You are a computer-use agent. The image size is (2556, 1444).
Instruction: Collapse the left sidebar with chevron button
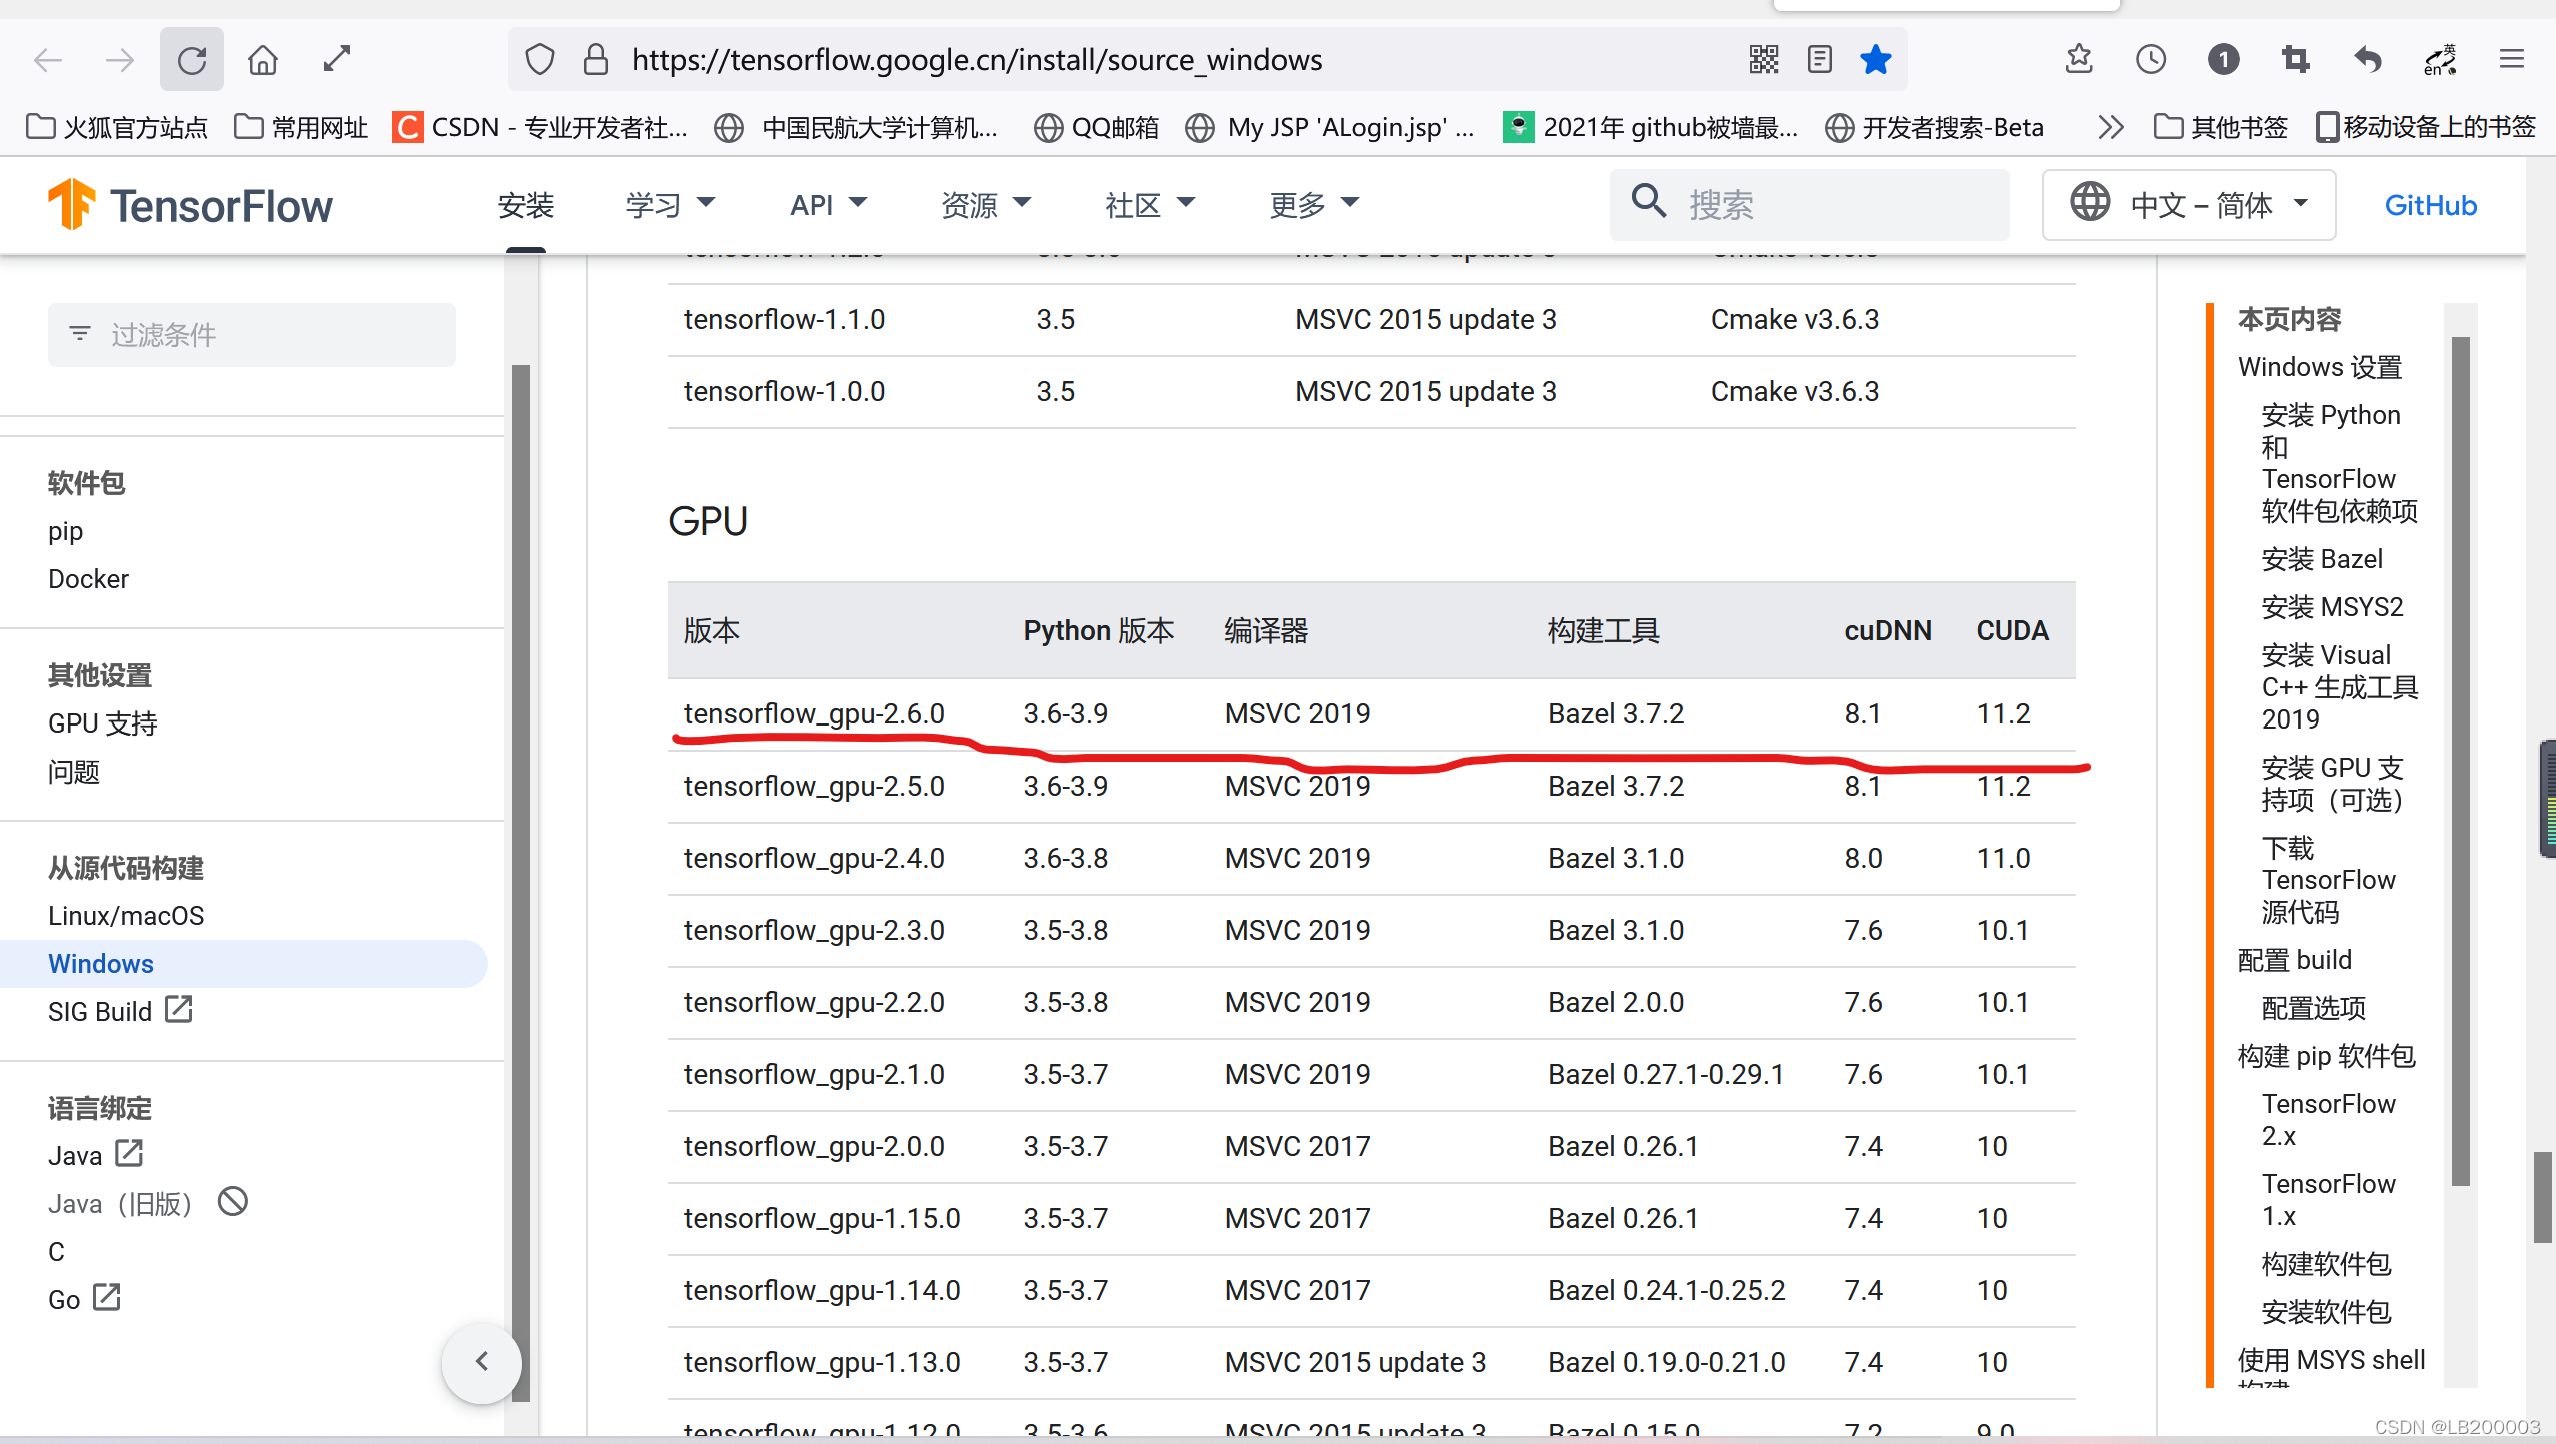(x=481, y=1361)
